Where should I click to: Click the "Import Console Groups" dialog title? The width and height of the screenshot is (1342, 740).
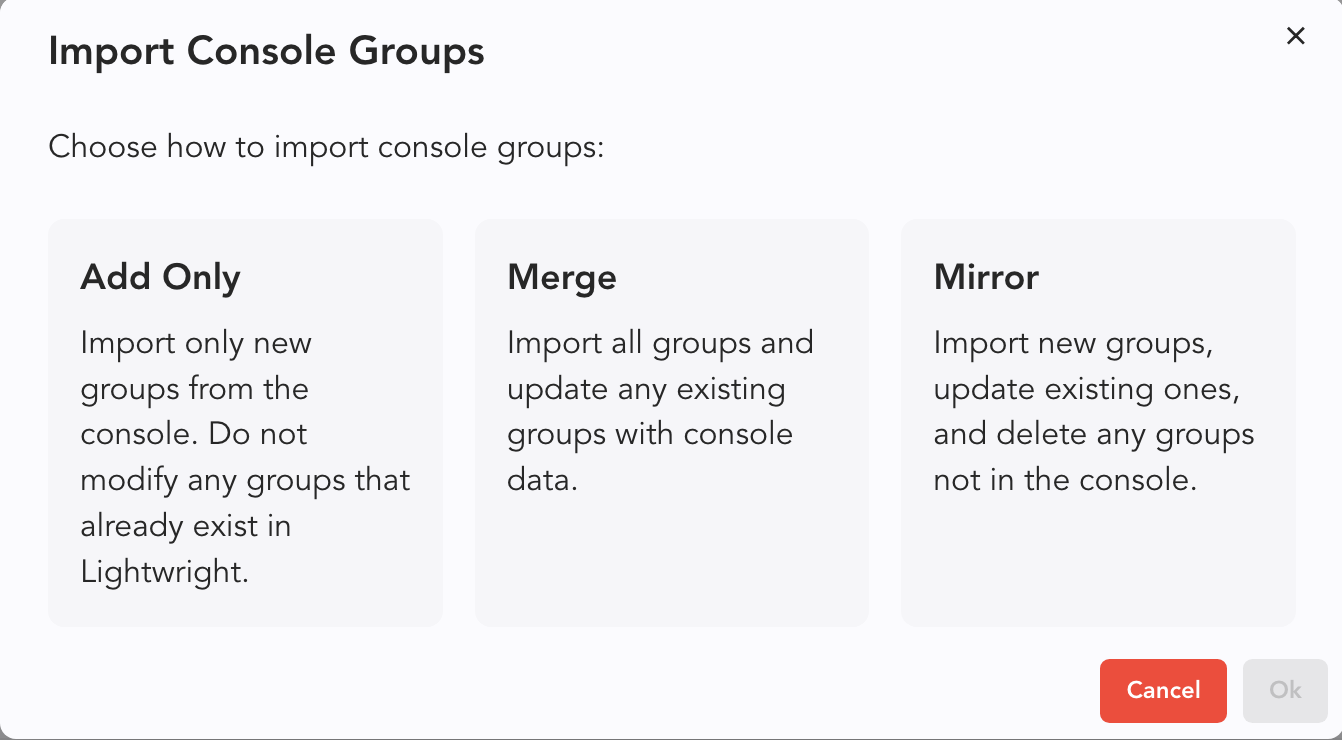point(266,52)
